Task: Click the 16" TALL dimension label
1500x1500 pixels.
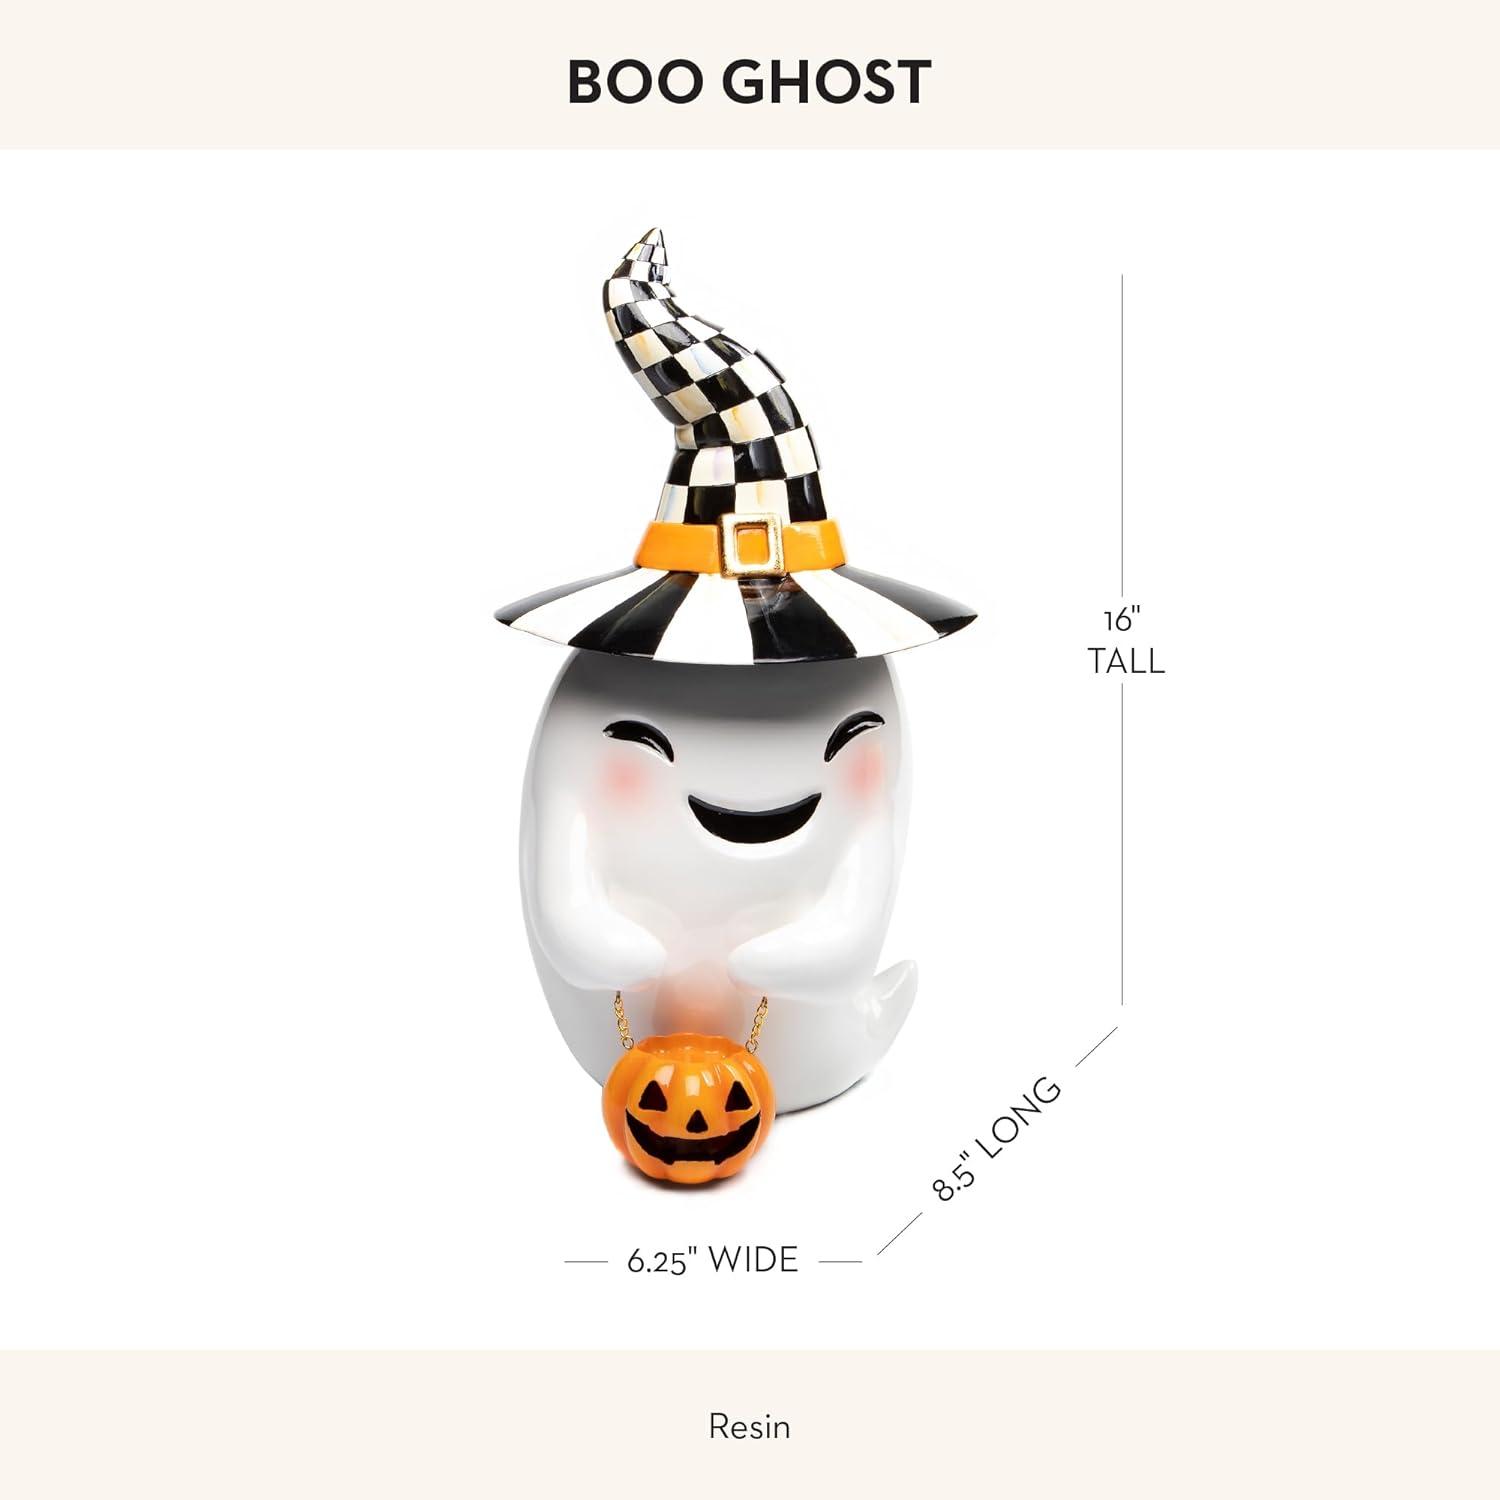Action: (x=1126, y=641)
